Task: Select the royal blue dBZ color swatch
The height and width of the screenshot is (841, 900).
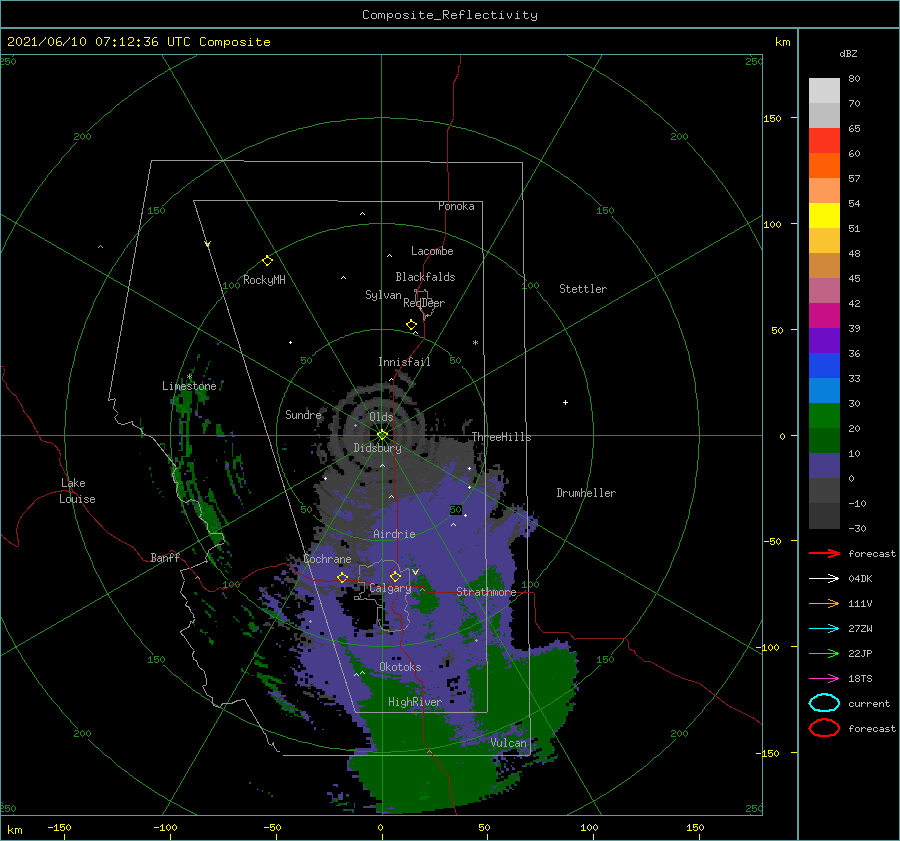Action: pyautogui.click(x=824, y=365)
